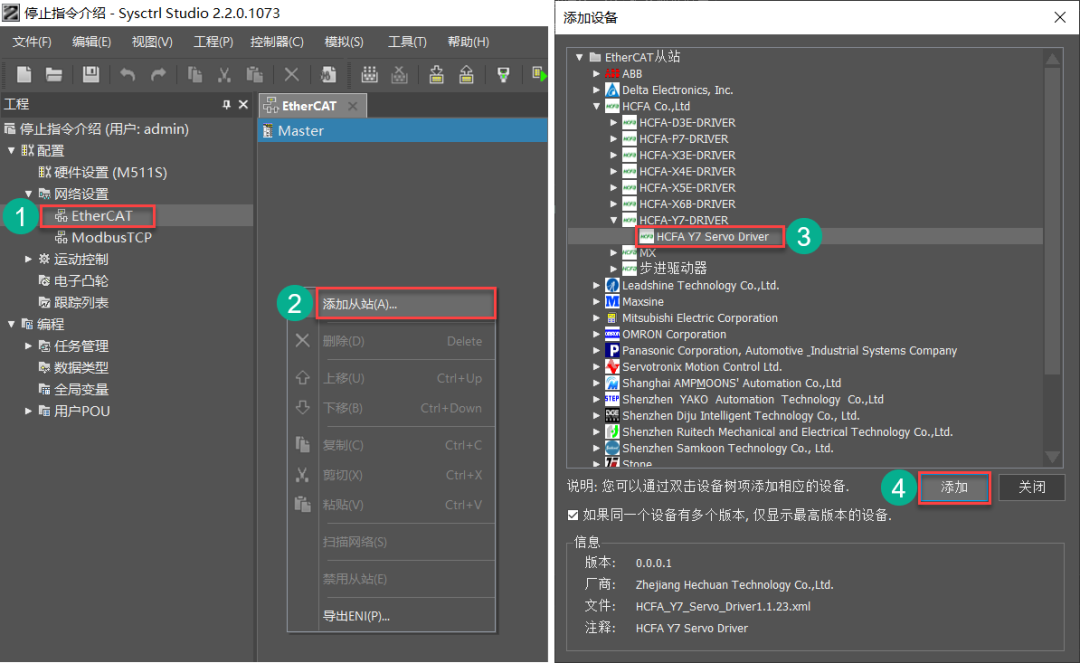The height and width of the screenshot is (663, 1080).
Task: Click the Clean build toolbar icon
Action: click(399, 74)
